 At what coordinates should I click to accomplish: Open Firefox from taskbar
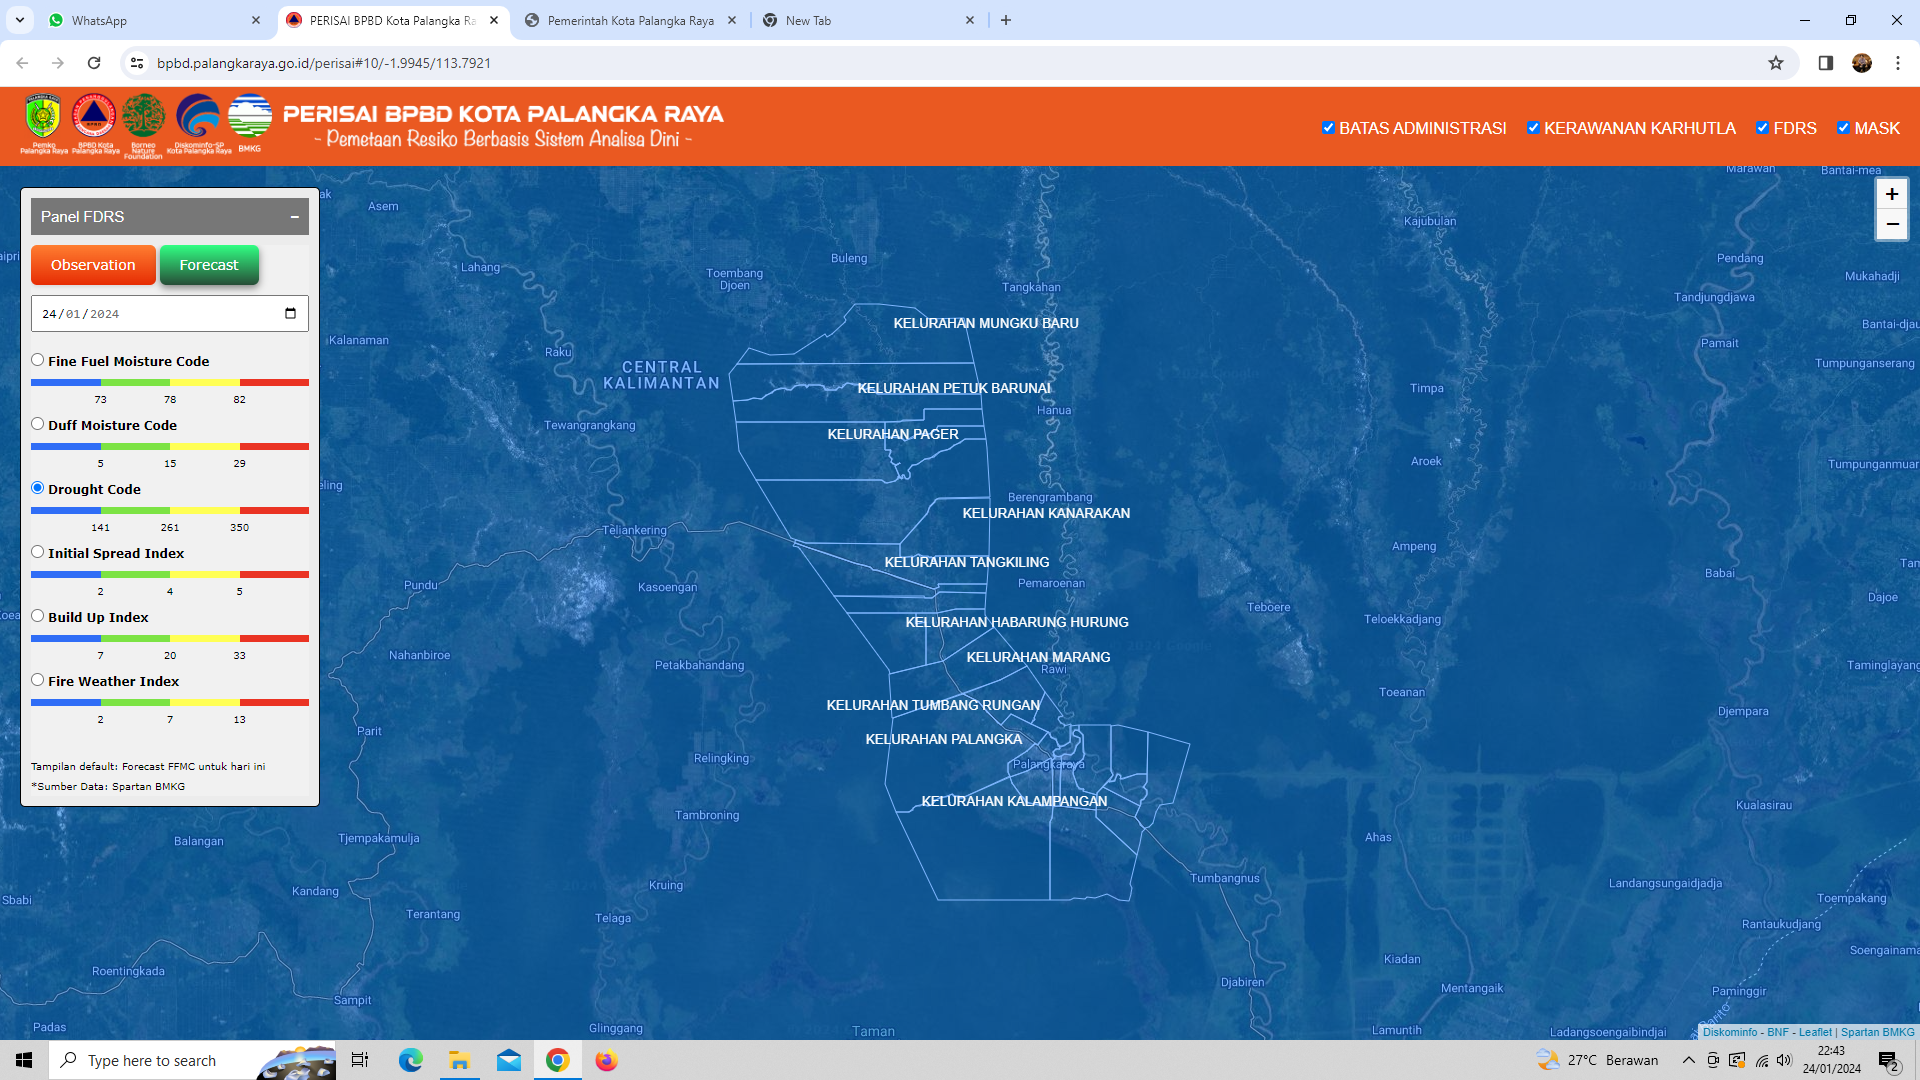(607, 1060)
